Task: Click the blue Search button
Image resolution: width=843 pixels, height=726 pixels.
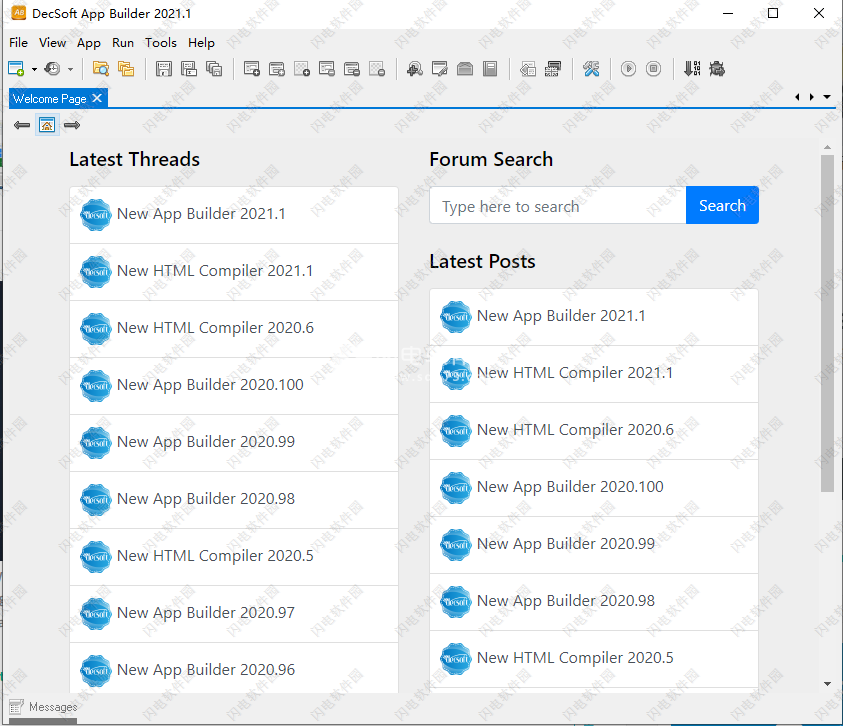Action: click(x=722, y=205)
